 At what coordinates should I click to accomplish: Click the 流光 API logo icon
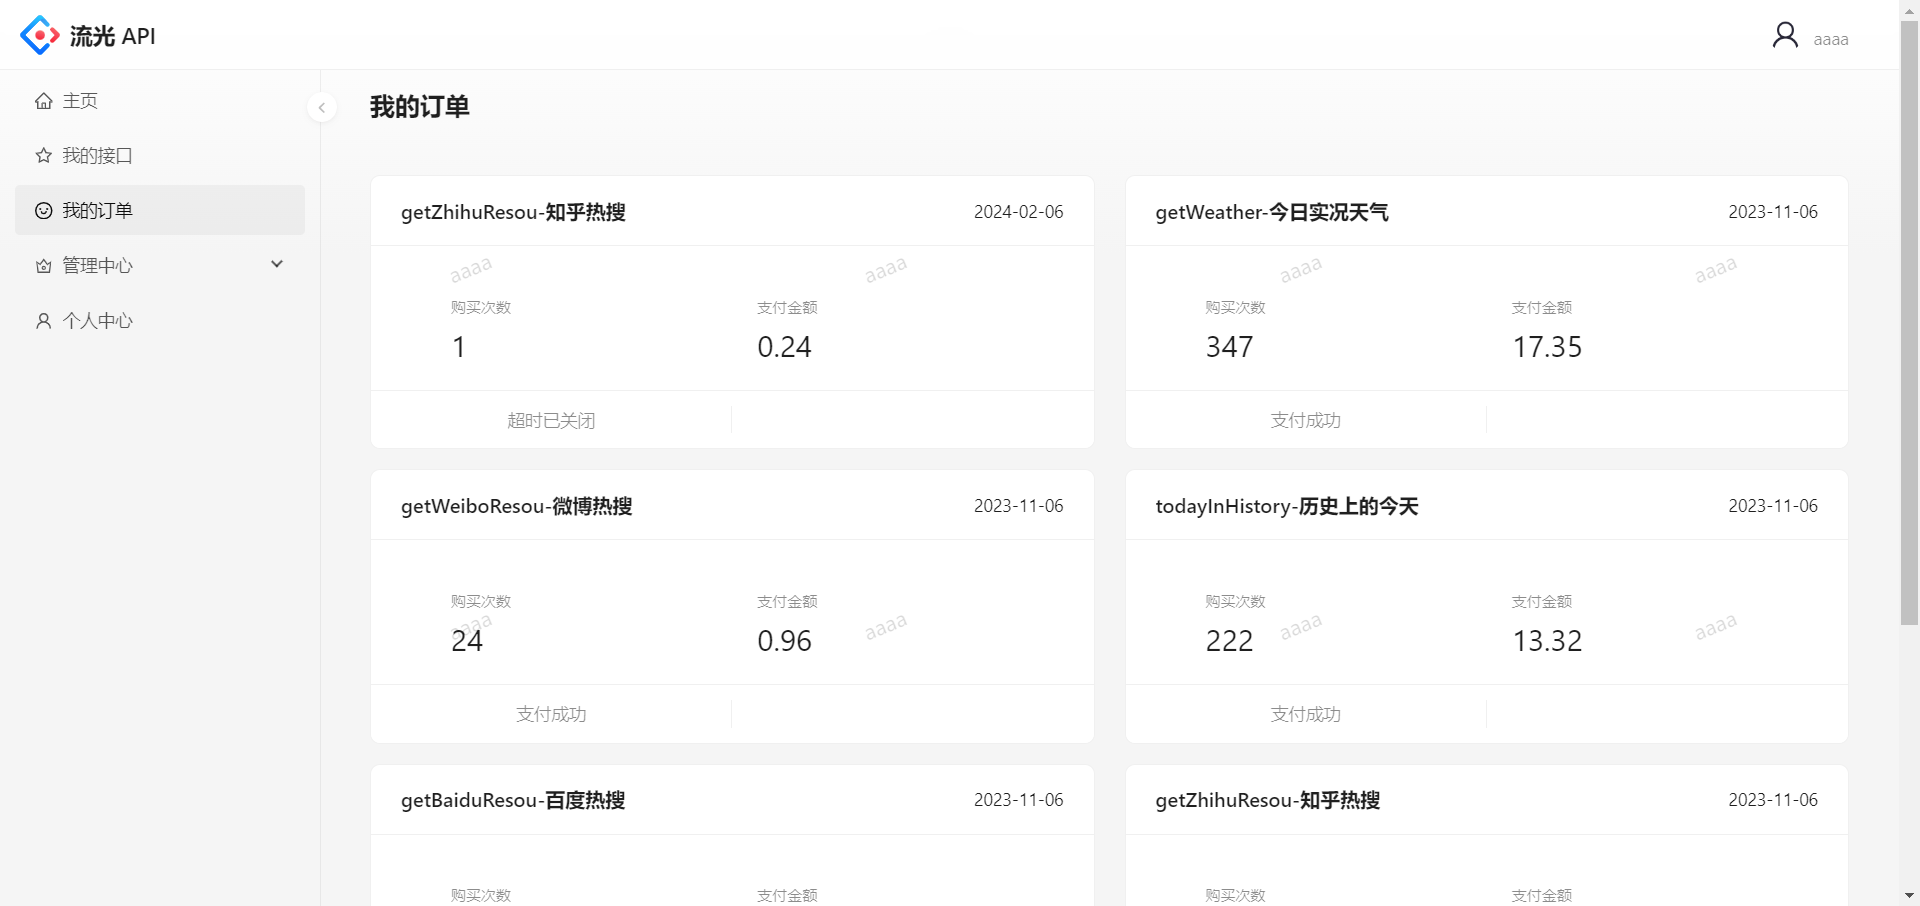point(40,36)
